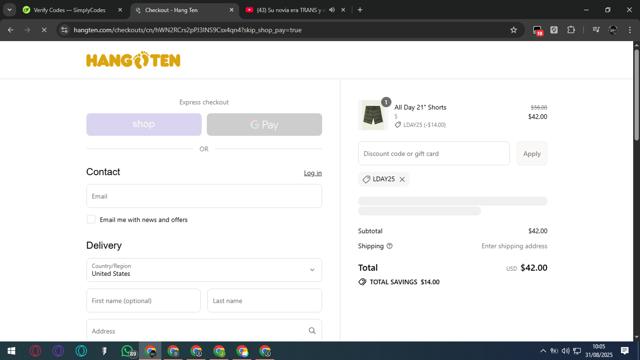
Task: Expand the Country/Region dropdown
Action: click(x=204, y=270)
